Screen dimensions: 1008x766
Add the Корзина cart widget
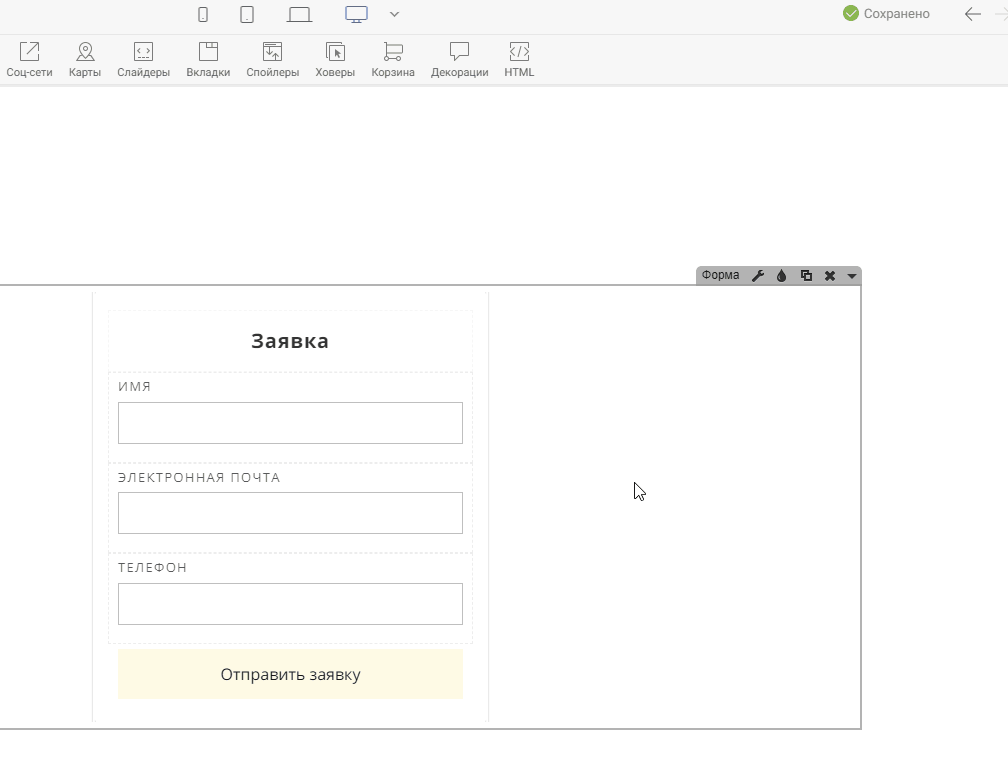[x=393, y=59]
